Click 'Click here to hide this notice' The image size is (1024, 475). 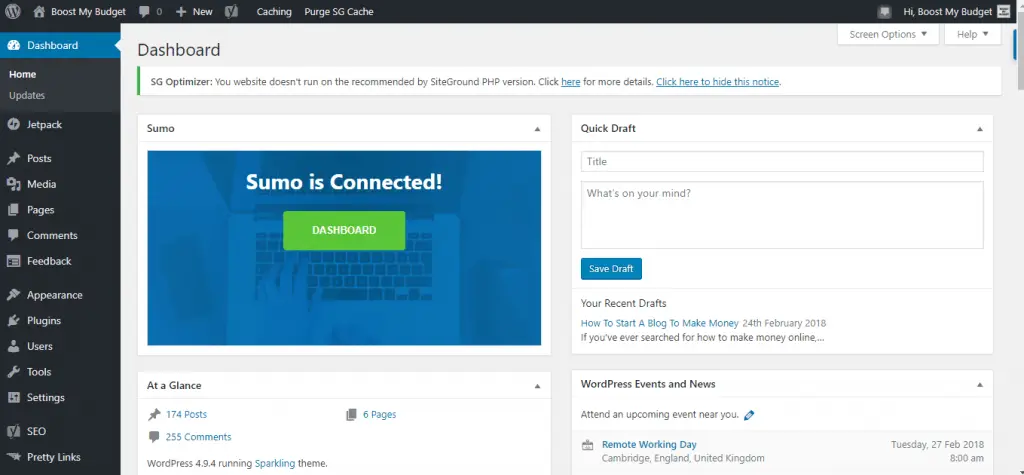(x=718, y=82)
